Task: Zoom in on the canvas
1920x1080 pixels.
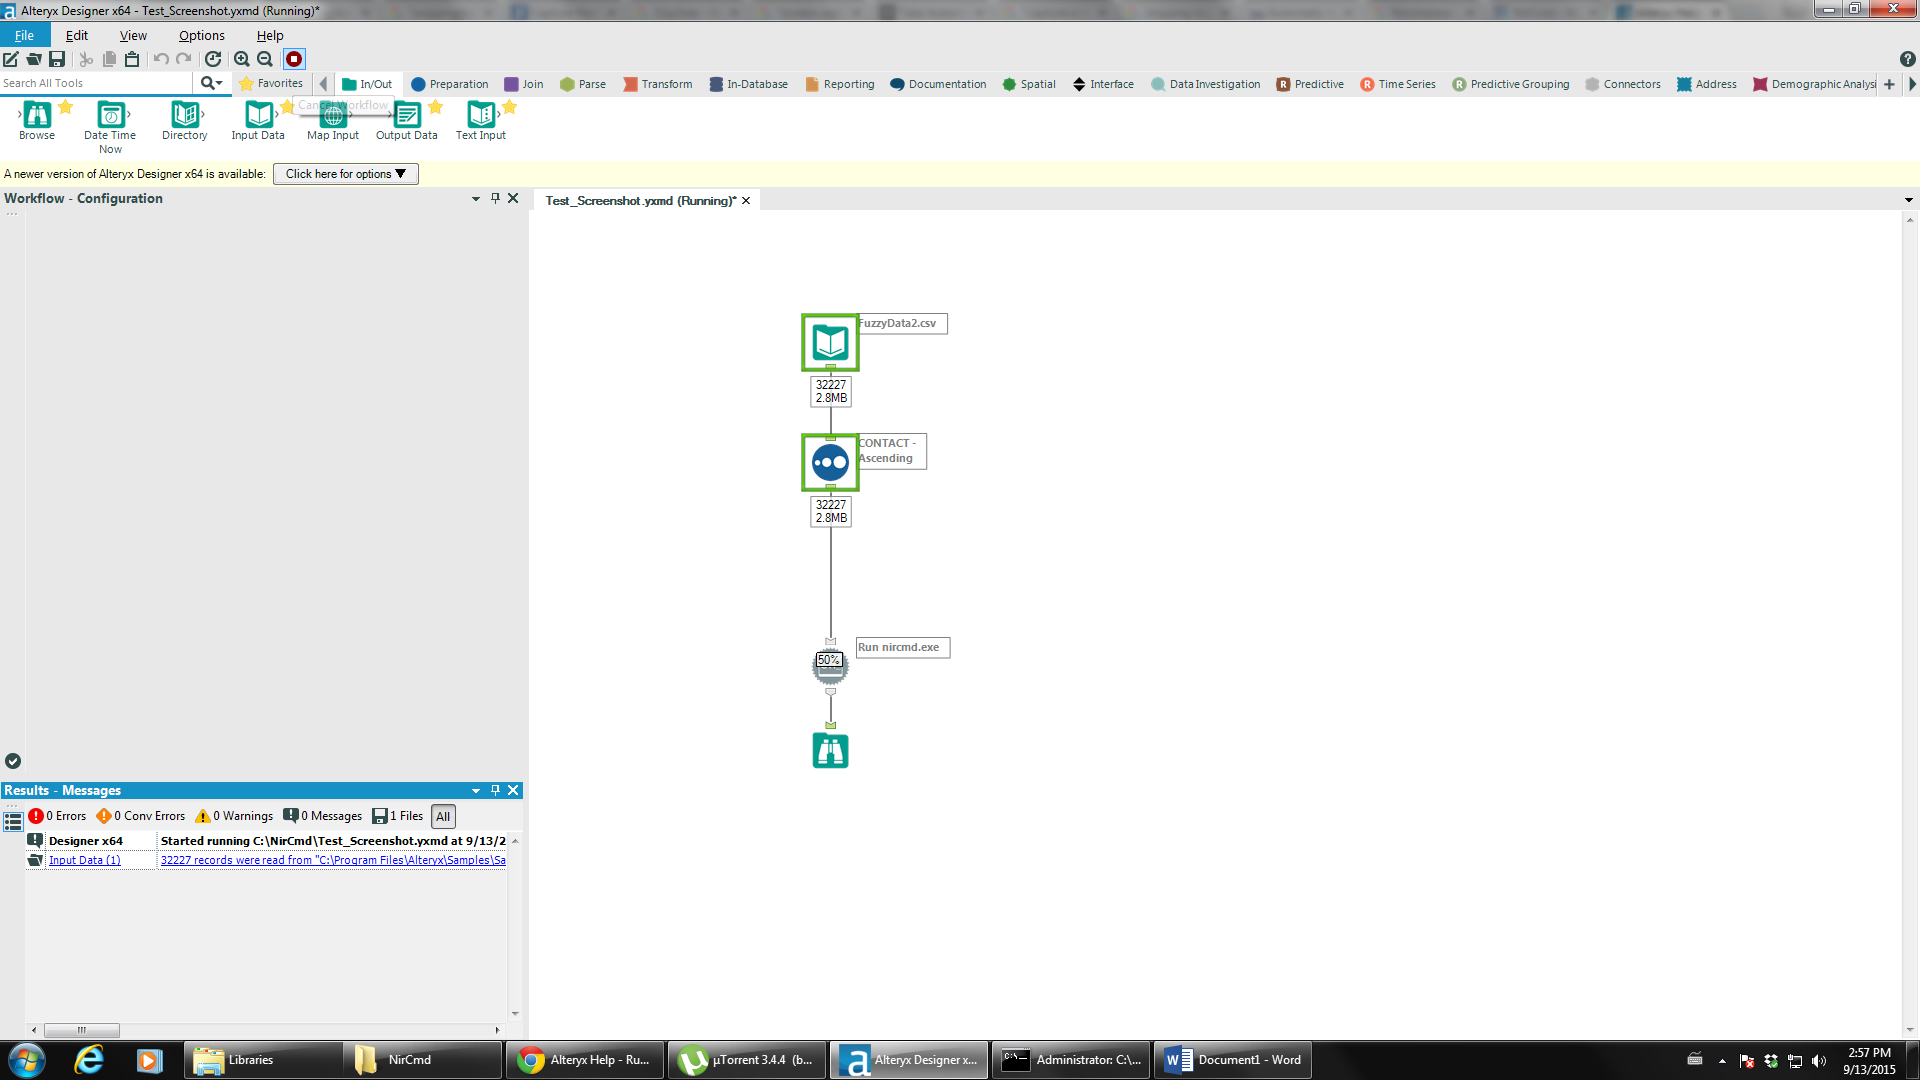Action: (x=241, y=59)
